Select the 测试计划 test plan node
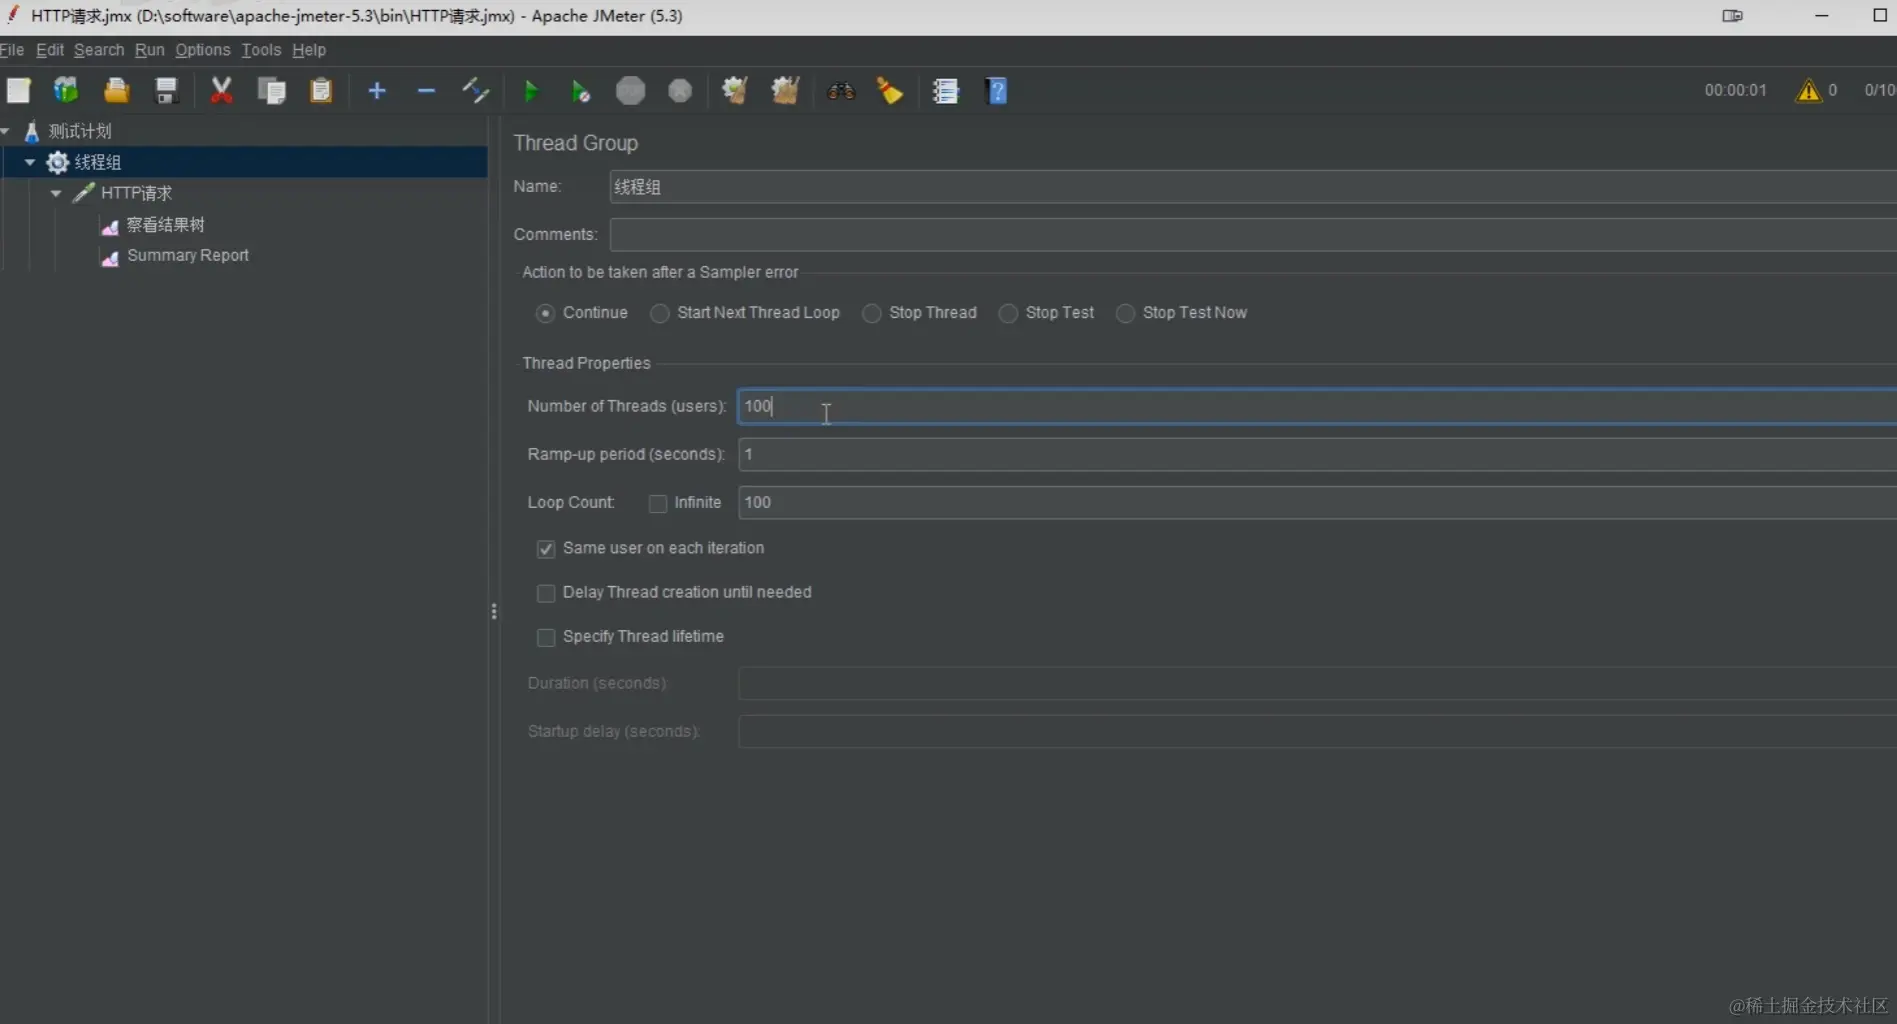The height and width of the screenshot is (1024, 1897). click(80, 131)
